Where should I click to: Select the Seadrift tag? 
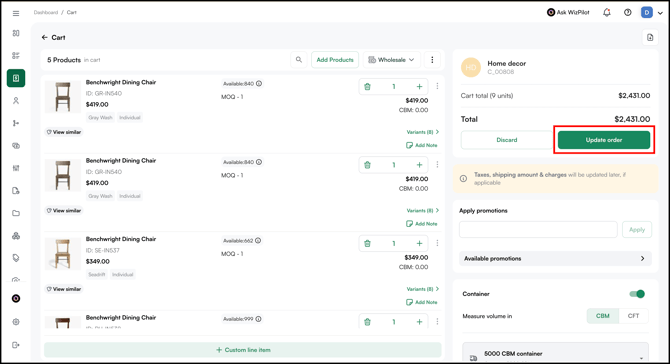tap(97, 275)
